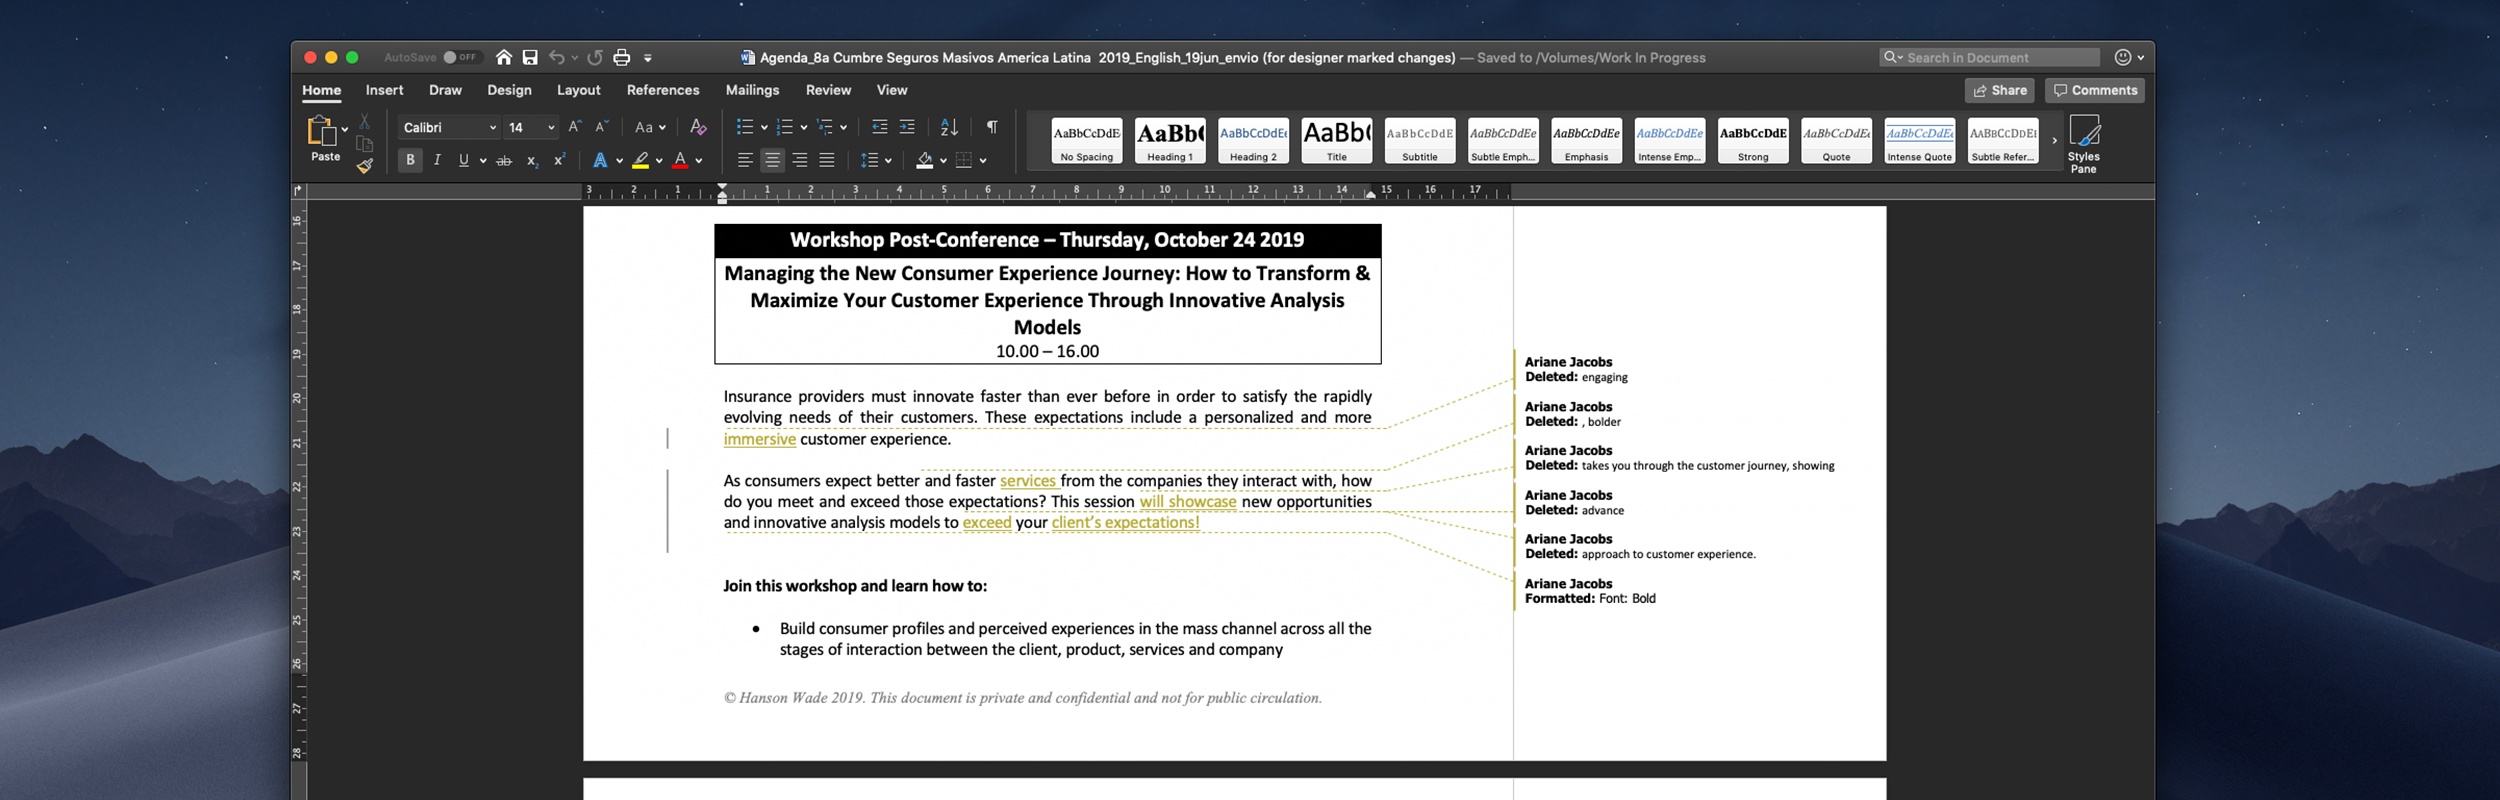Open the Comments button
The height and width of the screenshot is (800, 2500).
[x=2095, y=90]
